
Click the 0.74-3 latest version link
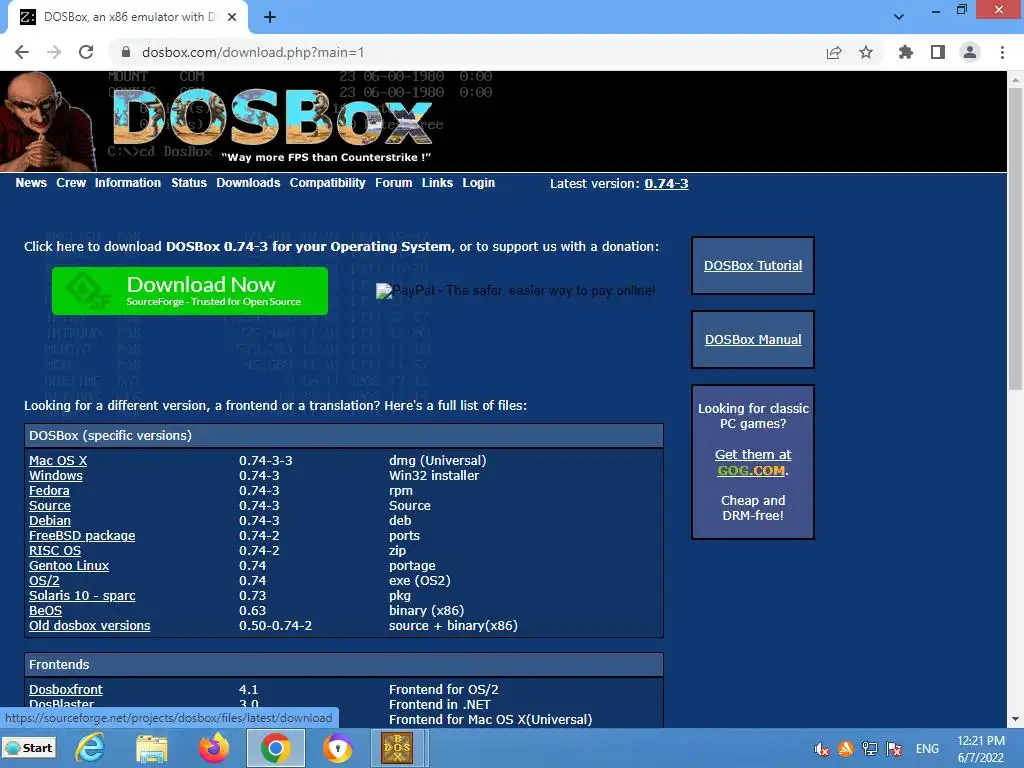666,184
